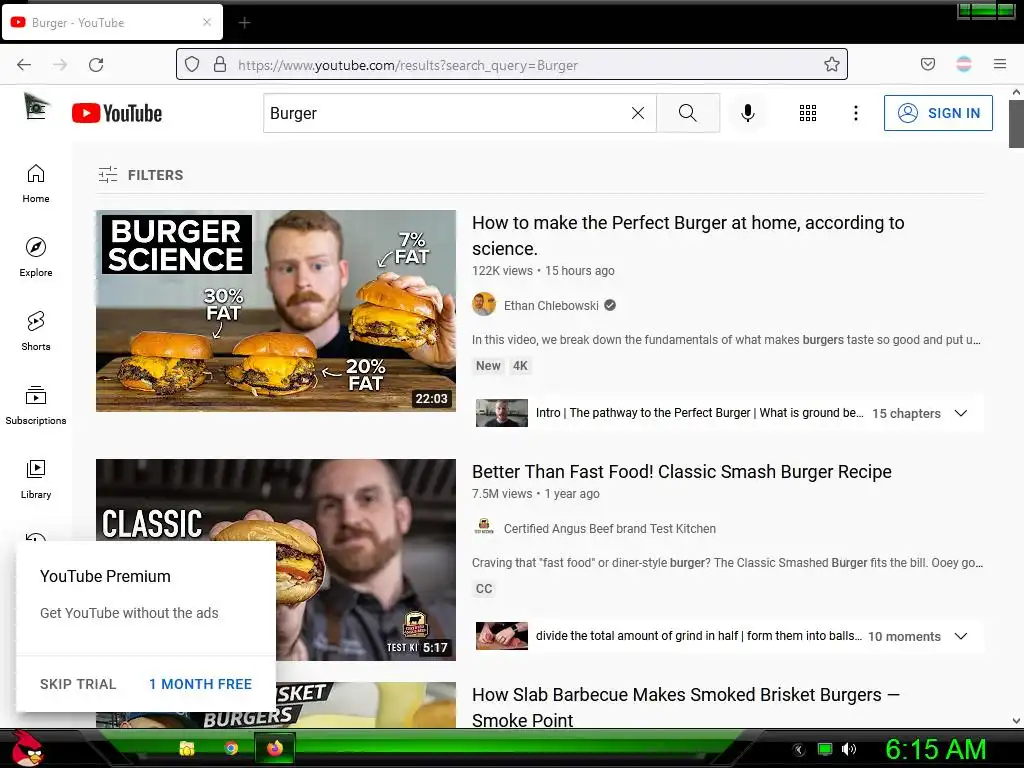Screen dimensions: 1024x768
Task: Open the Perfect Burger video title
Action: [x=688, y=235]
